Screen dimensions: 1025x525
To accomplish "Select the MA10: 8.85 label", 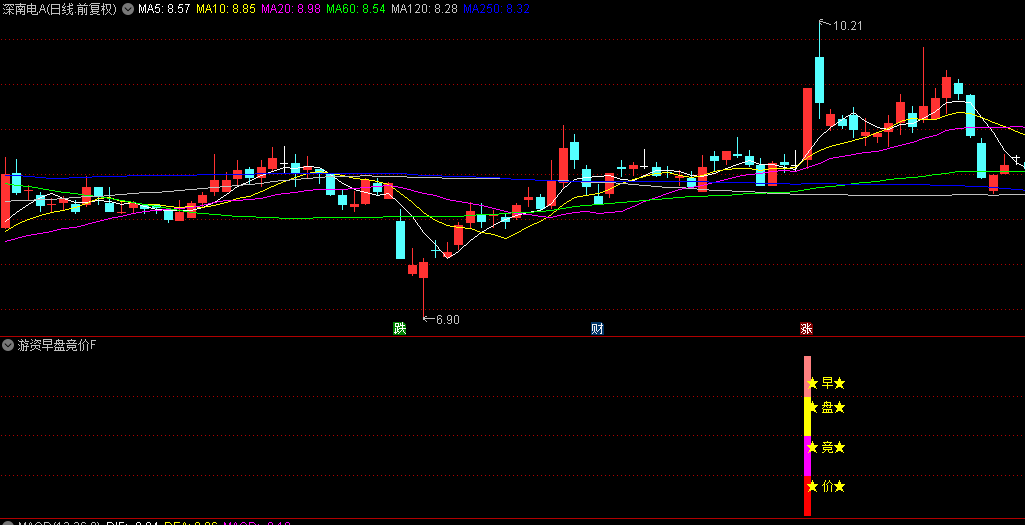I will pos(226,9).
